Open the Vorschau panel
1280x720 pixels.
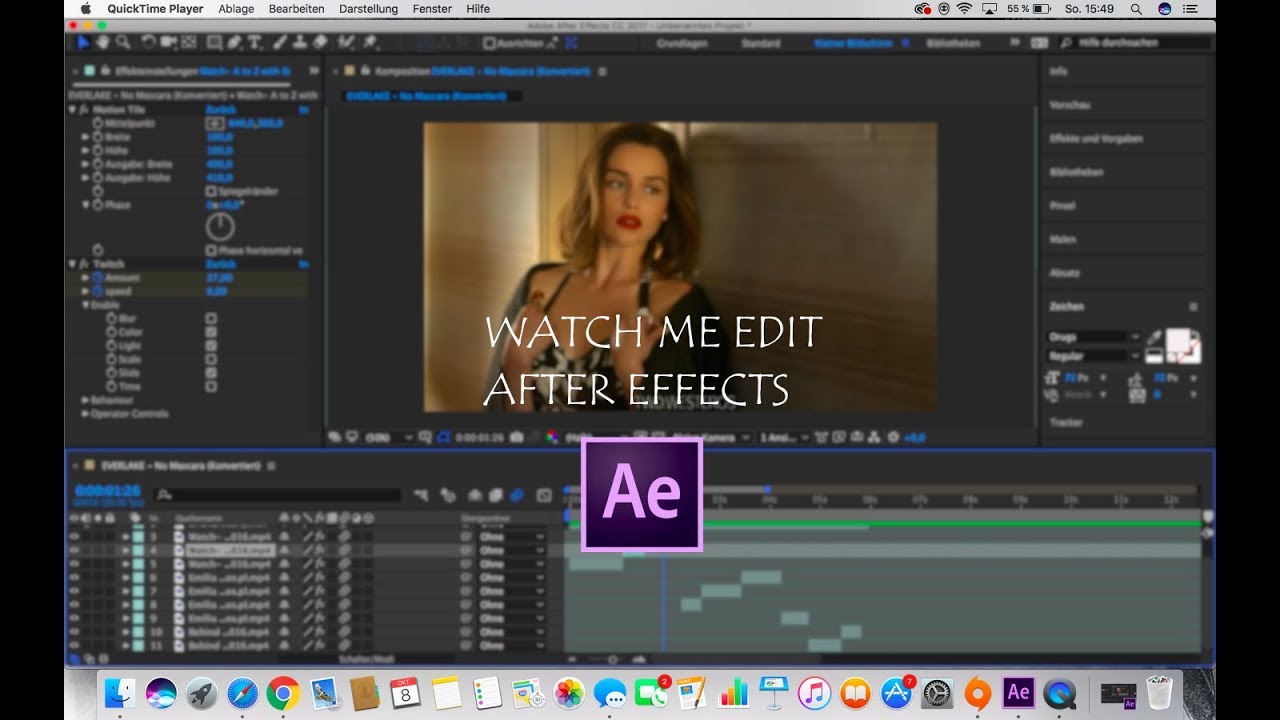point(1070,105)
